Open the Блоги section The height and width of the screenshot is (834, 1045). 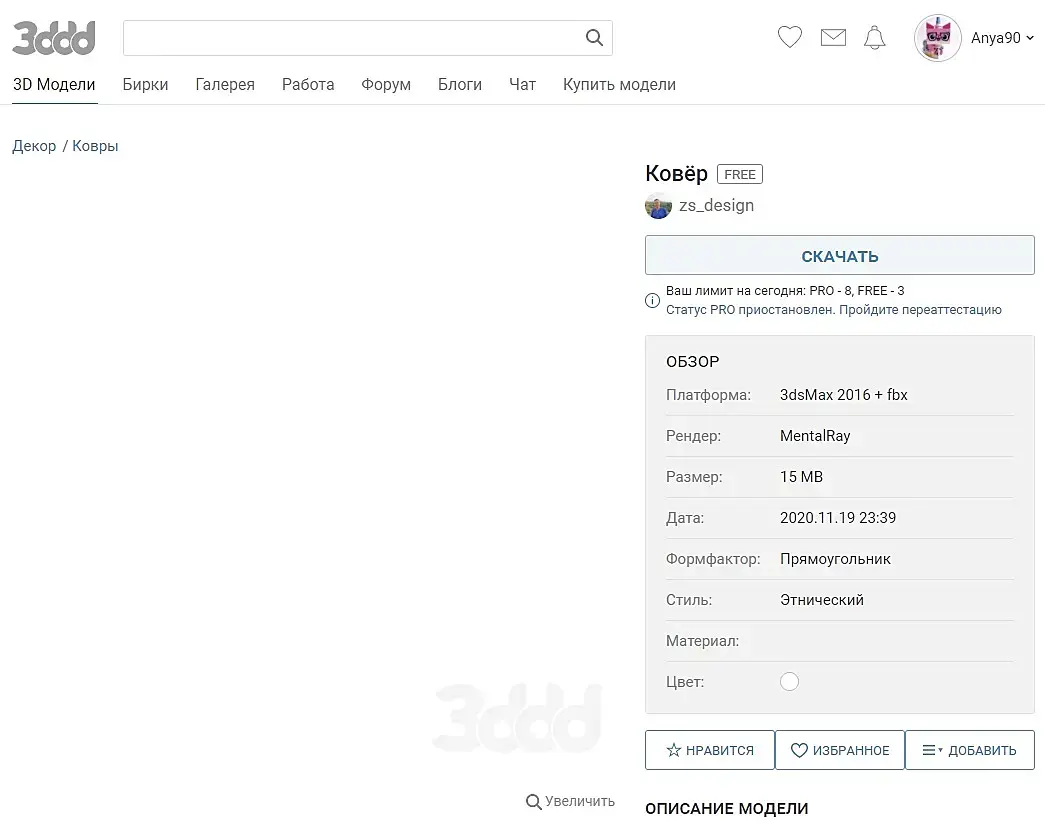click(460, 85)
